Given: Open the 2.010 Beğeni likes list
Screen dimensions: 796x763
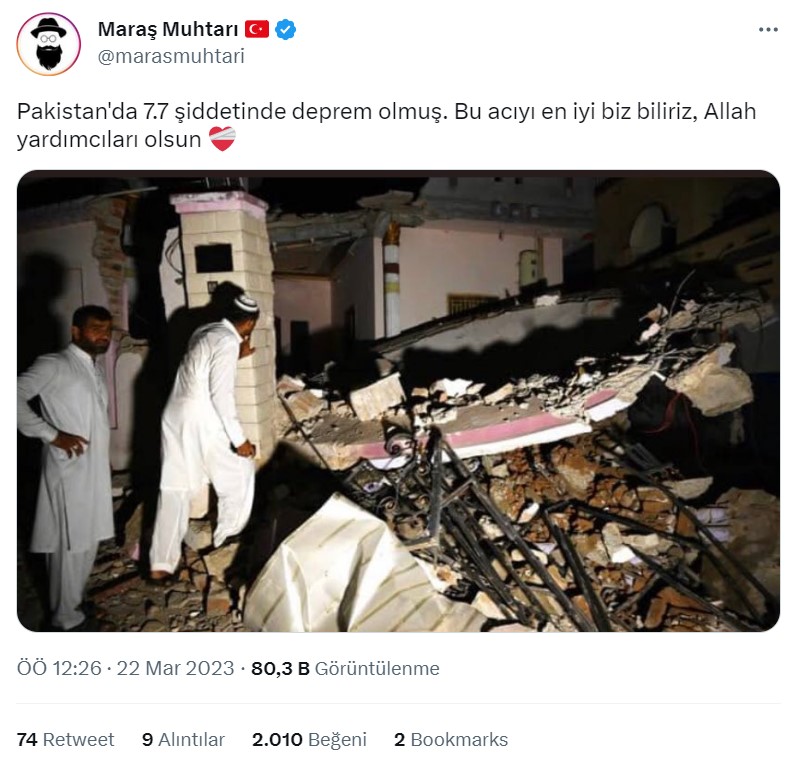Looking at the screenshot, I should [x=309, y=740].
